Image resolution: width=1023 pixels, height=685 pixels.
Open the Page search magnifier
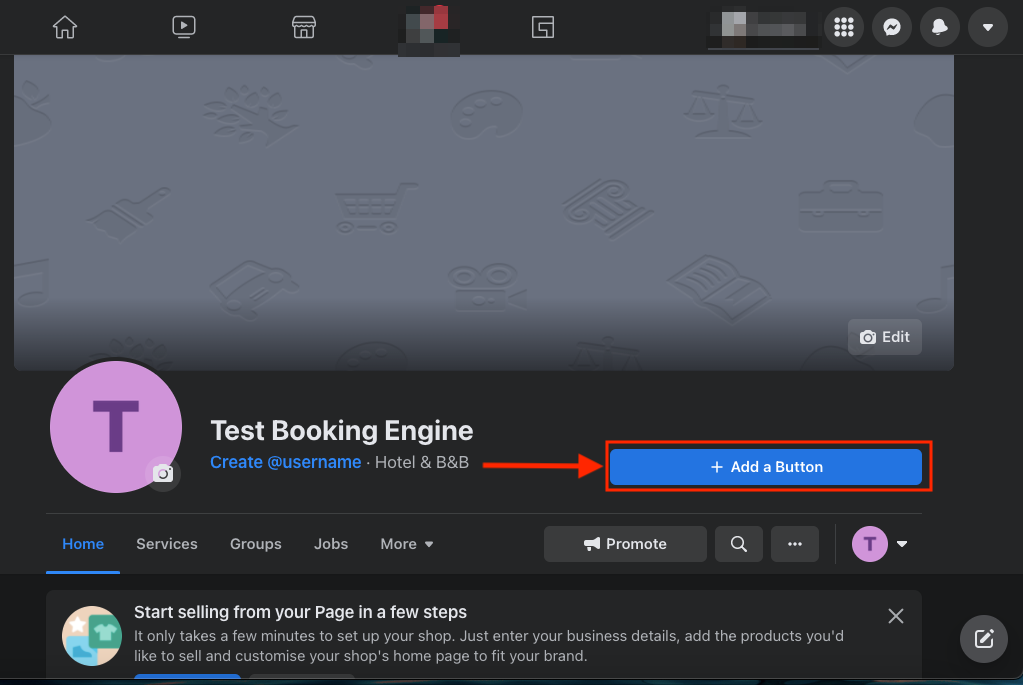pyautogui.click(x=738, y=544)
